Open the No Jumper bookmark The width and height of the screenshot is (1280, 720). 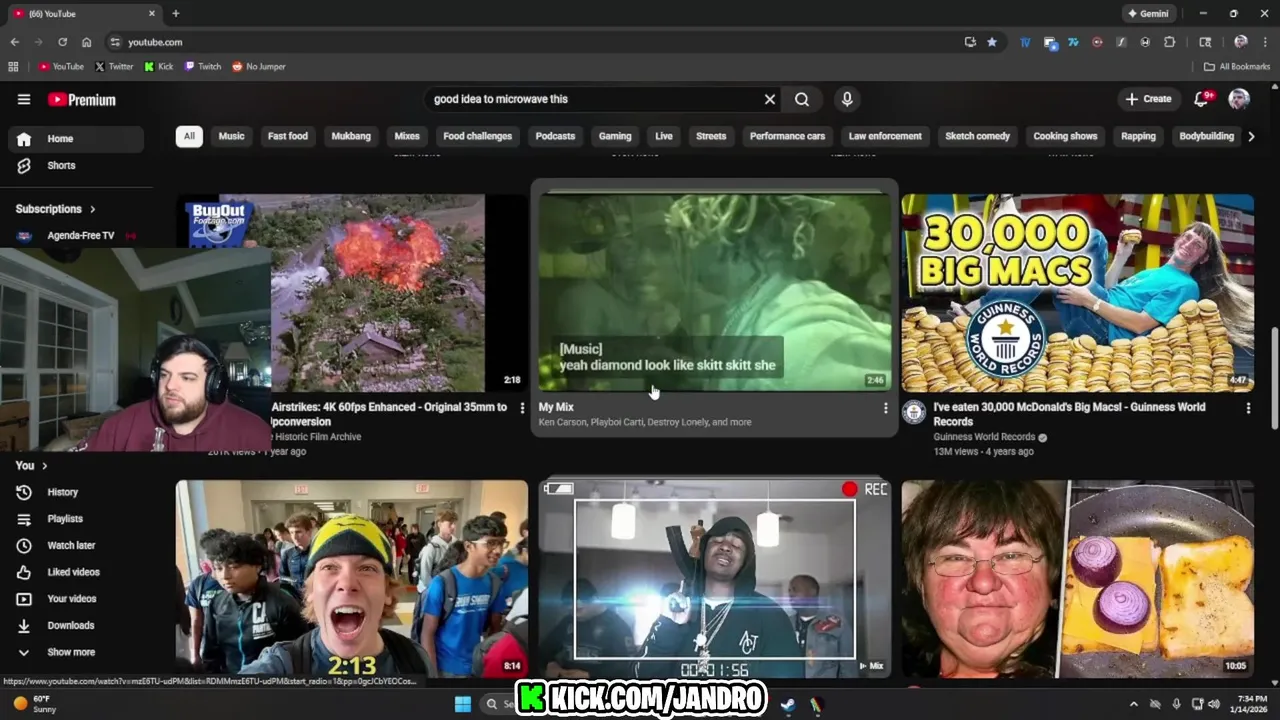(x=259, y=66)
